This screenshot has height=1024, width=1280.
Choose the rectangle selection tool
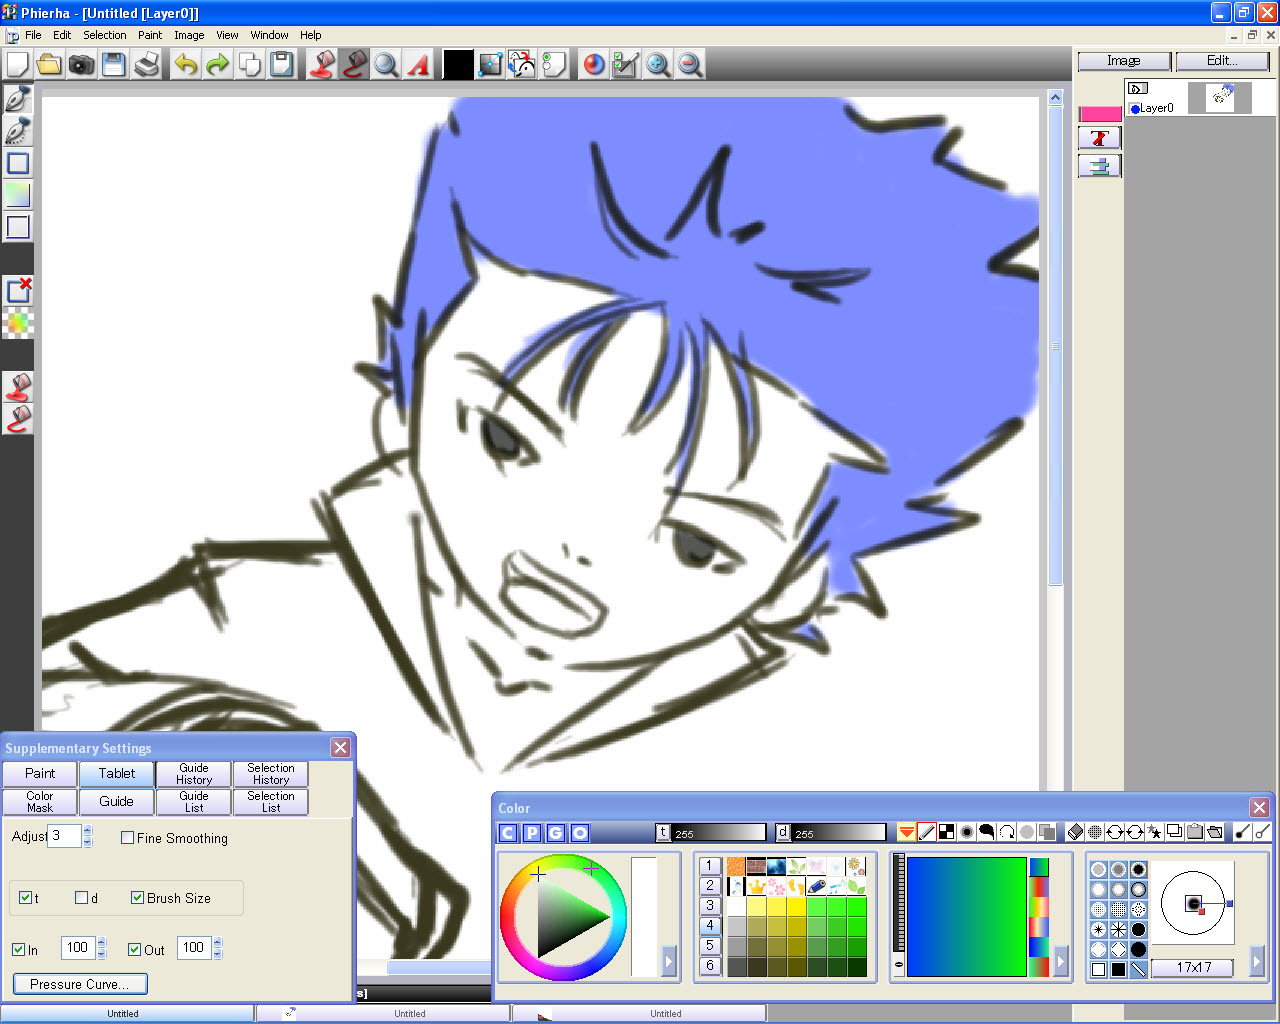[17, 163]
